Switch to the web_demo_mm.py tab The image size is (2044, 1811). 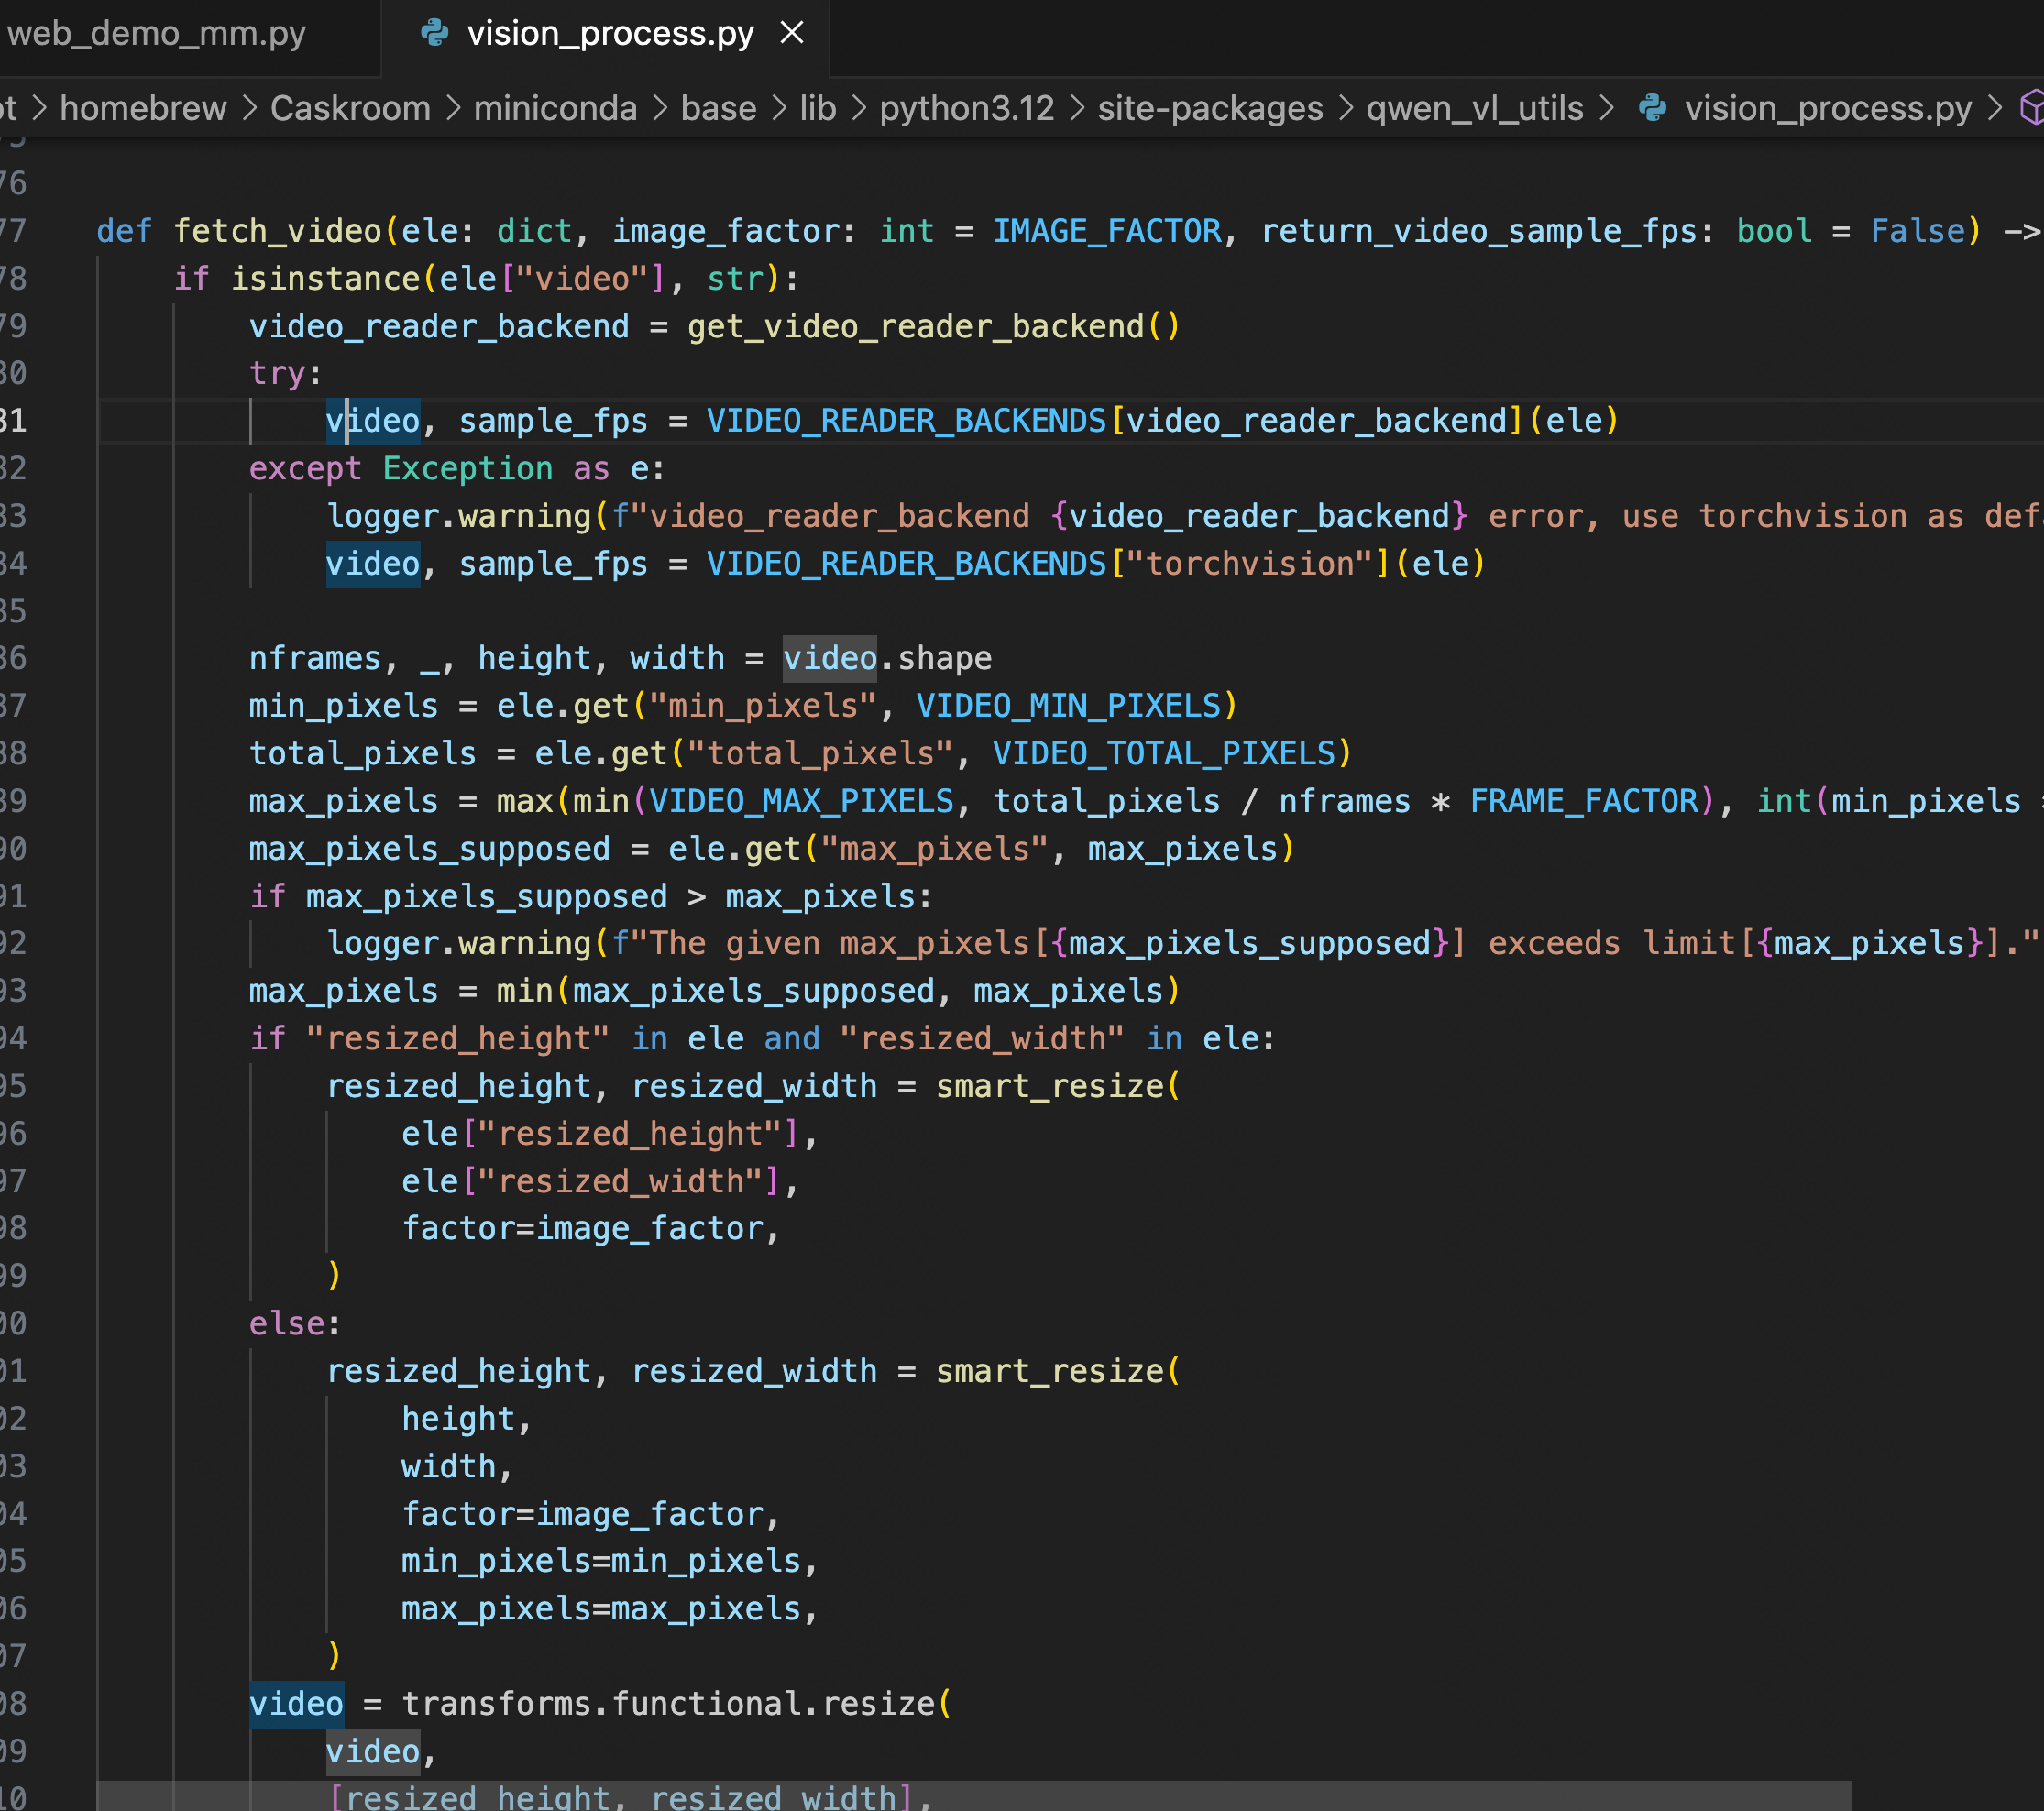[x=157, y=34]
